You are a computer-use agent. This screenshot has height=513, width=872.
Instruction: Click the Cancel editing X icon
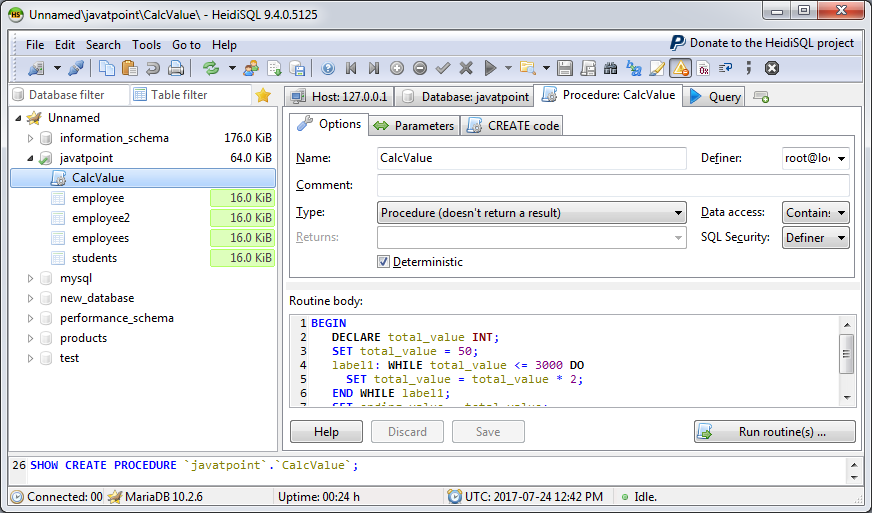[x=466, y=68]
